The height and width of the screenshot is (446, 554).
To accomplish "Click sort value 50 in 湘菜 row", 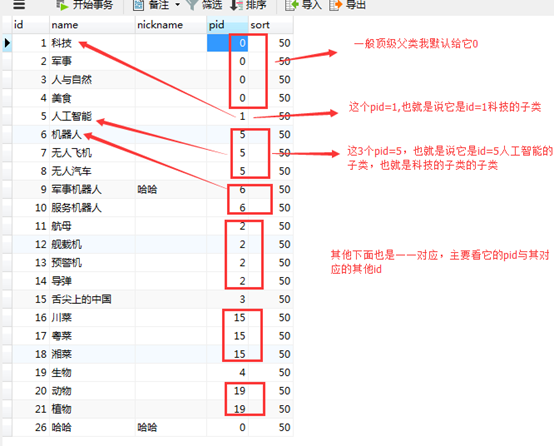I will click(x=284, y=354).
